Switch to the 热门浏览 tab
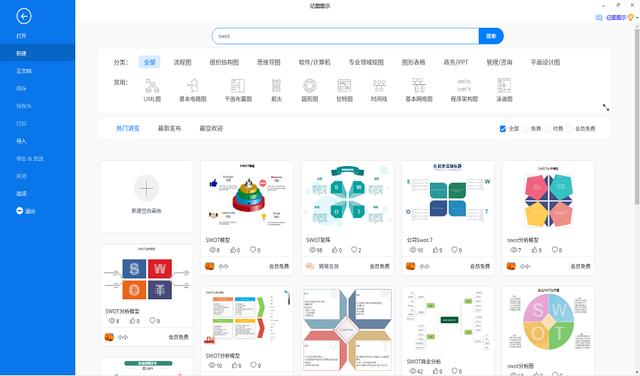 pyautogui.click(x=128, y=128)
